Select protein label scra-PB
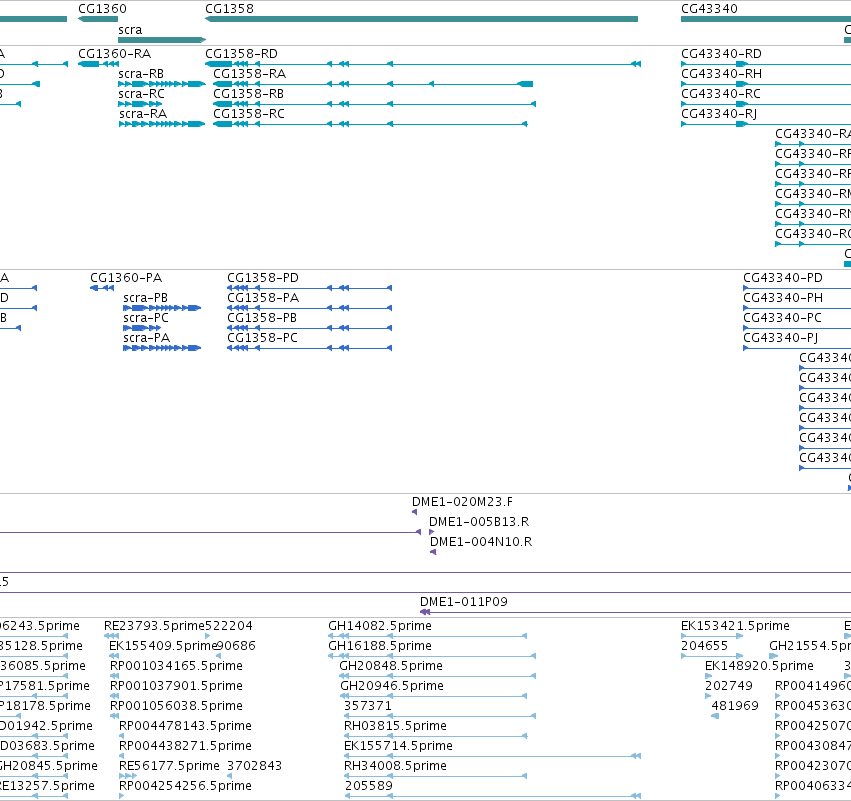 tap(145, 298)
